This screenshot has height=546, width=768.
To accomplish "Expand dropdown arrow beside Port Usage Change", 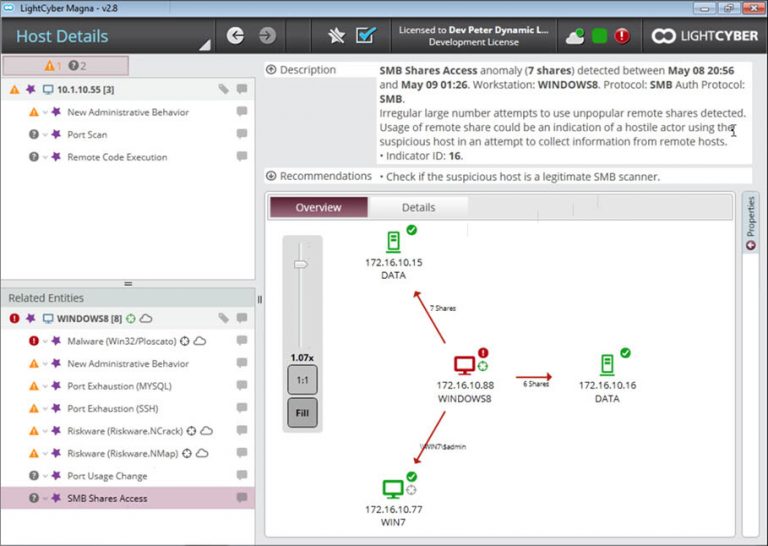I will click(45, 476).
